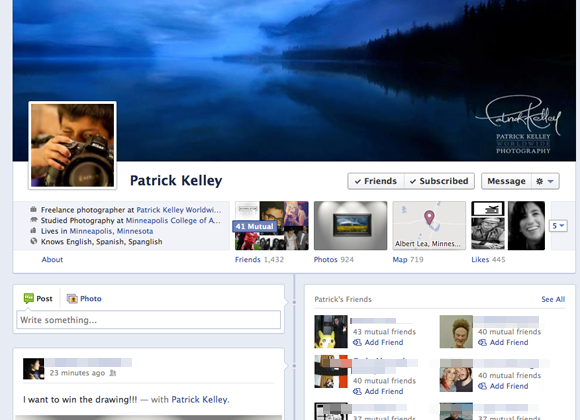Viewport: 580px width, 420px height.
Task: Click the home location icon
Action: pos(33,231)
